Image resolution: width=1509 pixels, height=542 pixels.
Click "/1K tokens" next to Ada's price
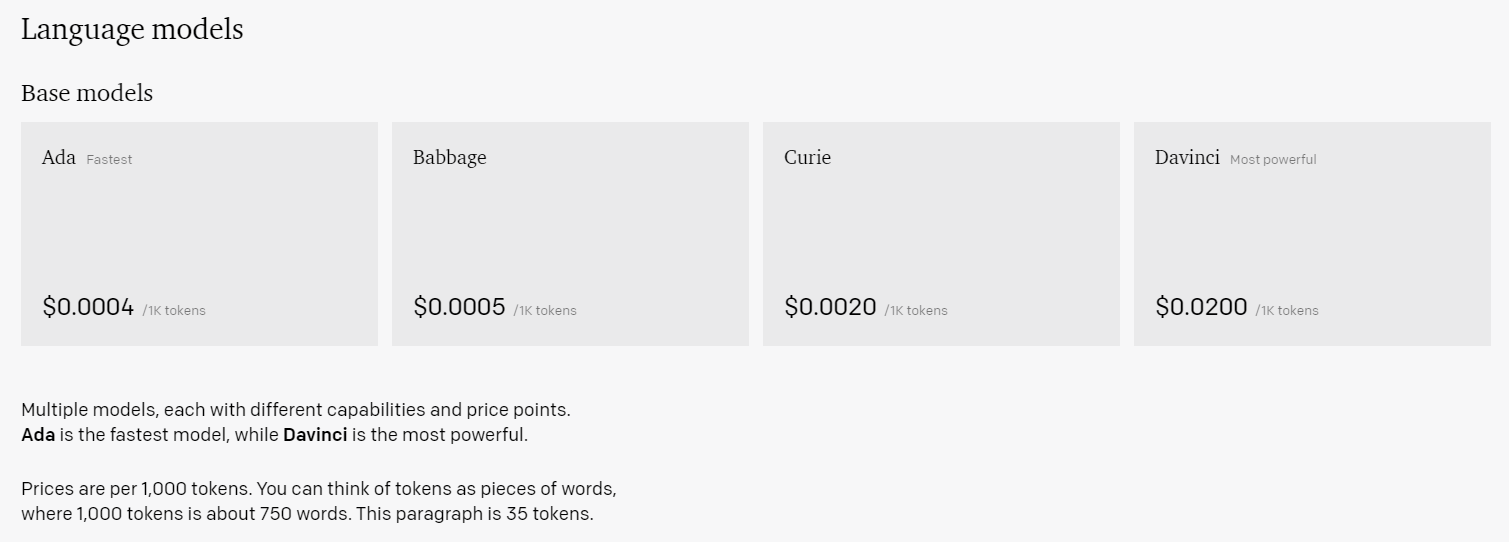coord(174,310)
